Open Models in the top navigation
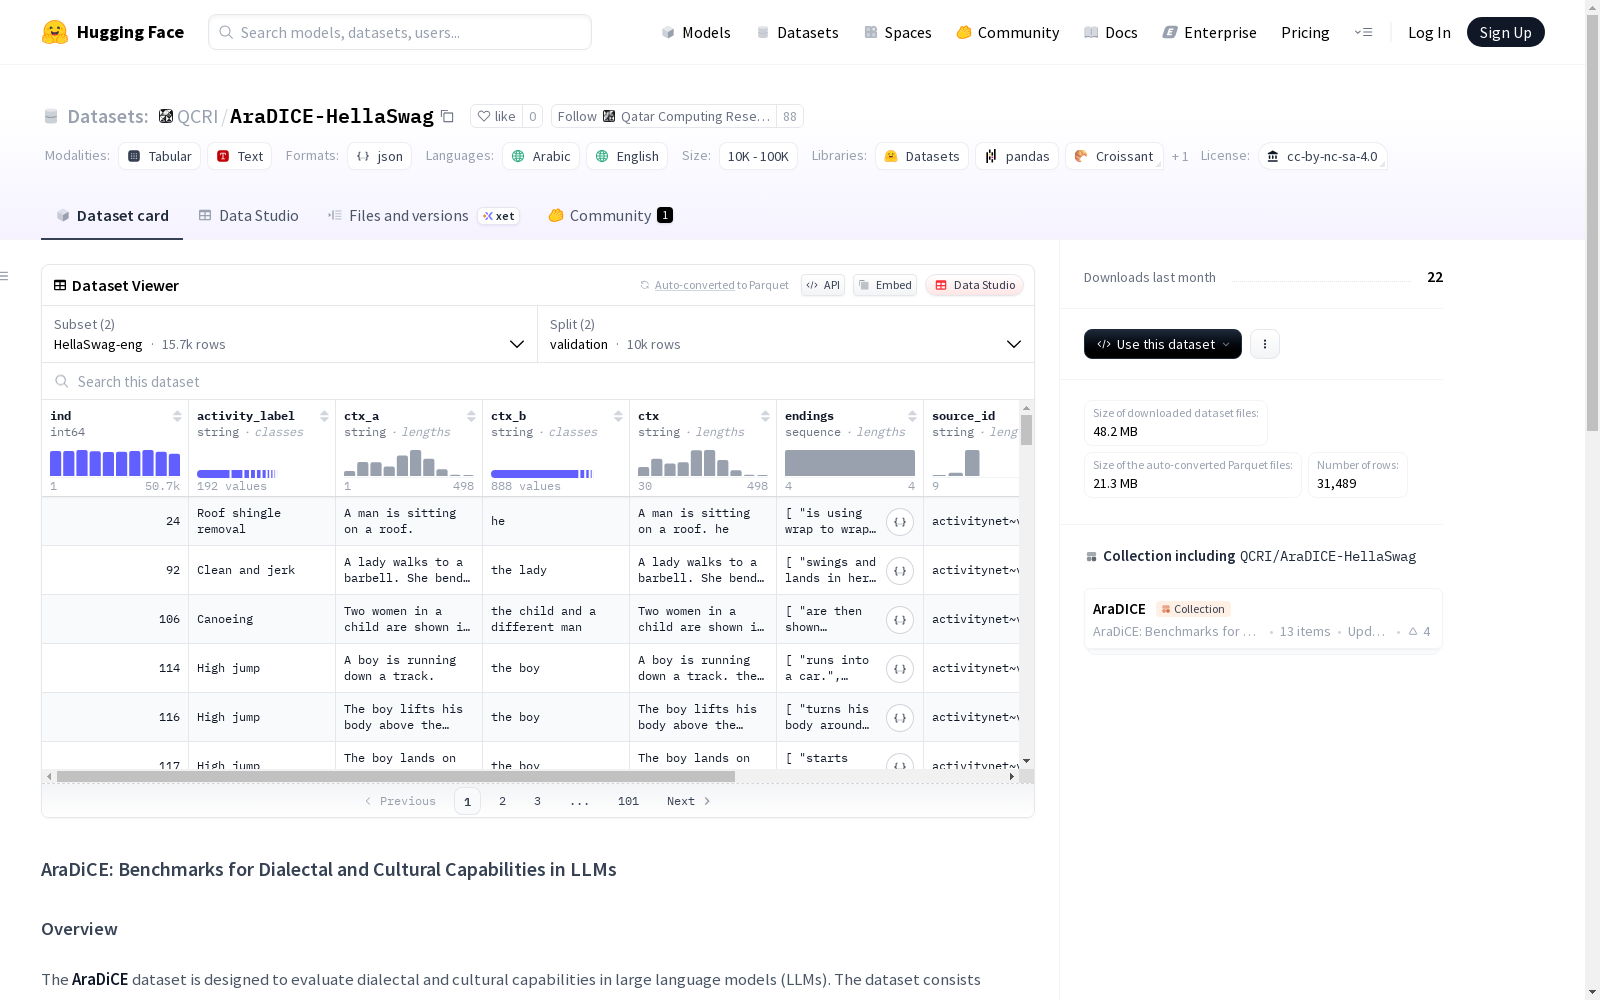 coord(696,32)
